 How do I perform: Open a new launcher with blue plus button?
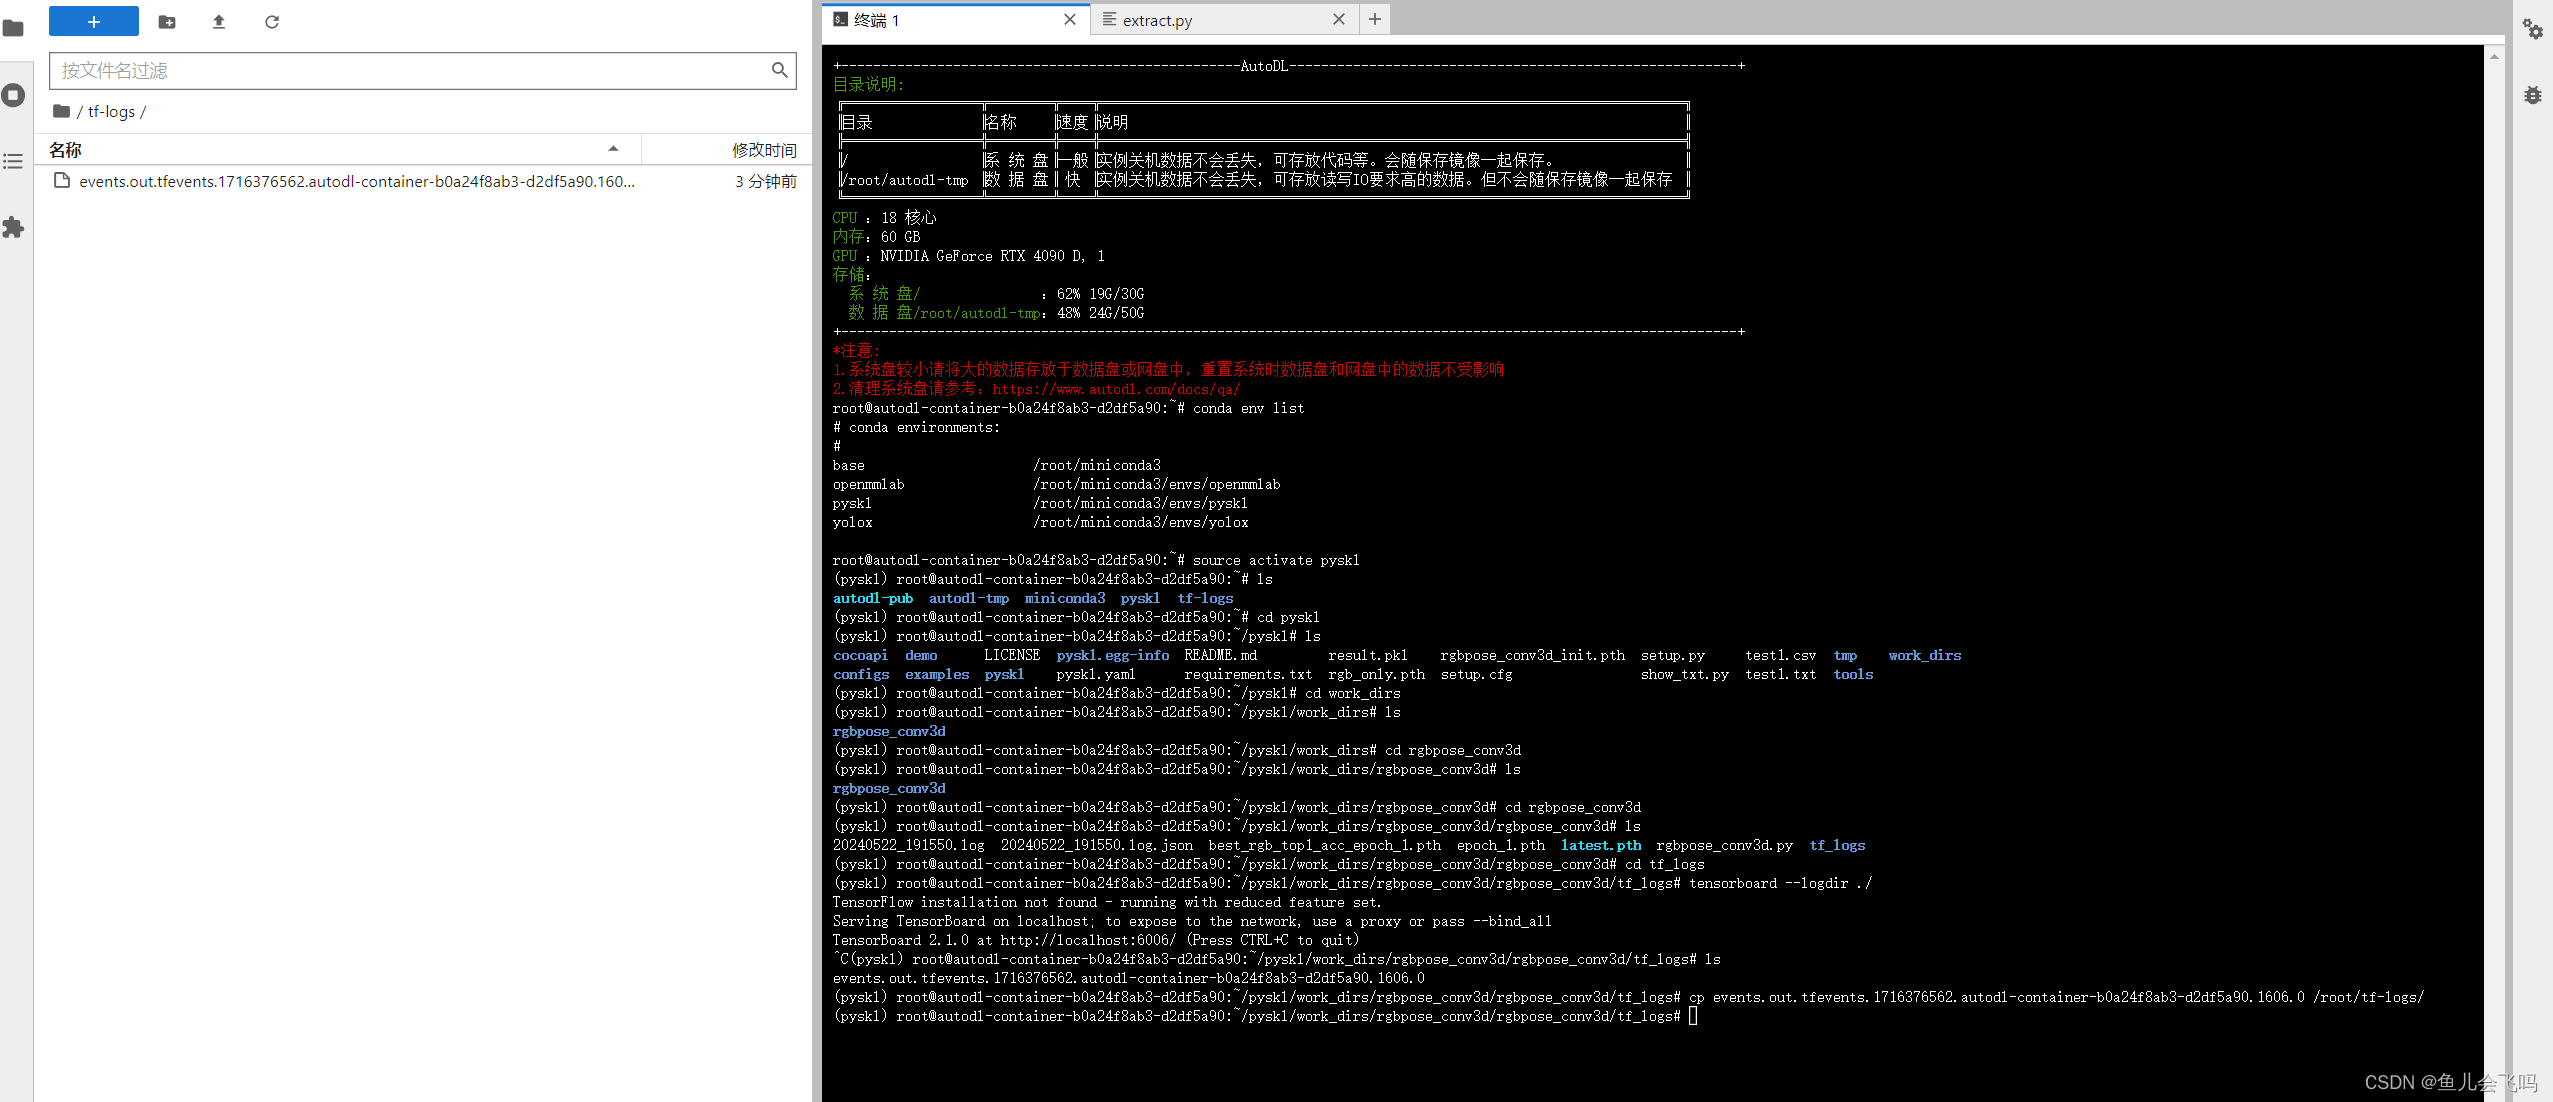point(93,21)
